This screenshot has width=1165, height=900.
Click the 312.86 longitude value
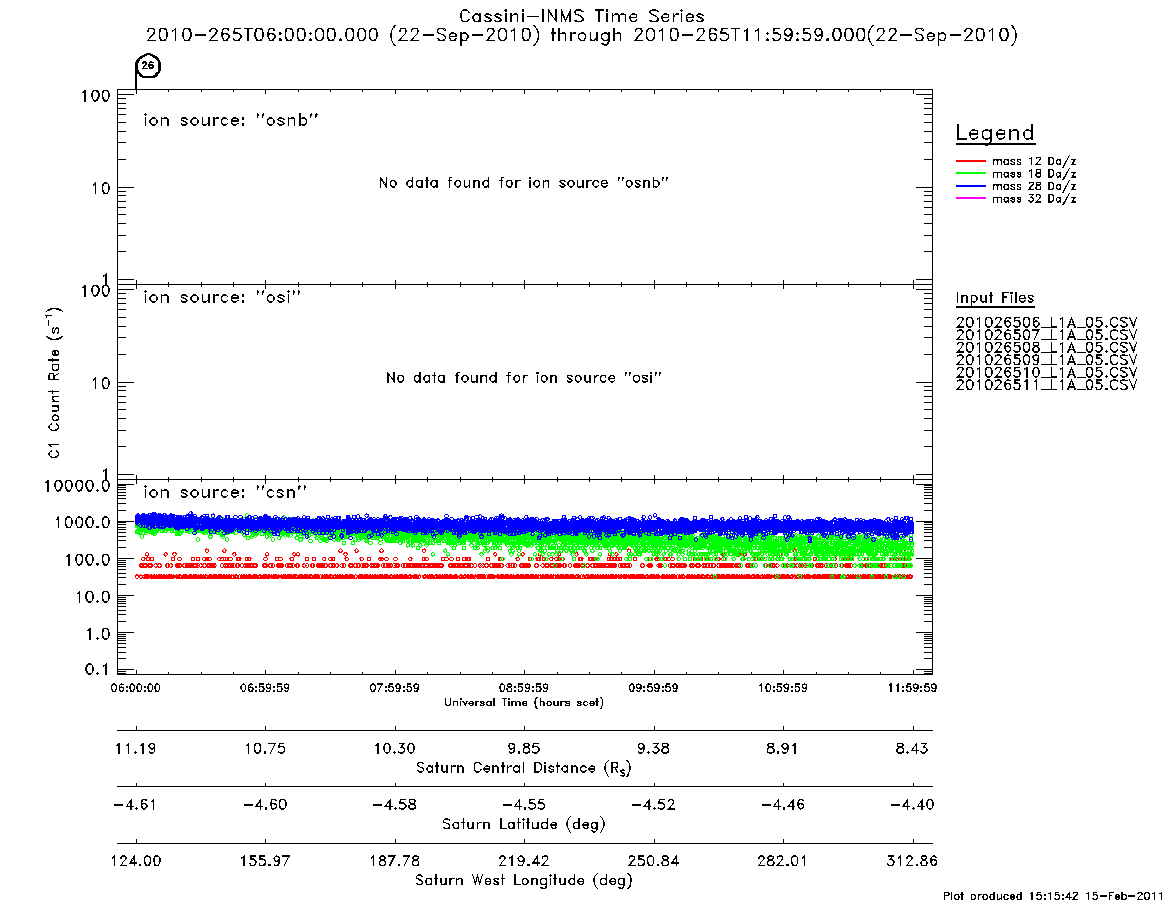[x=912, y=861]
